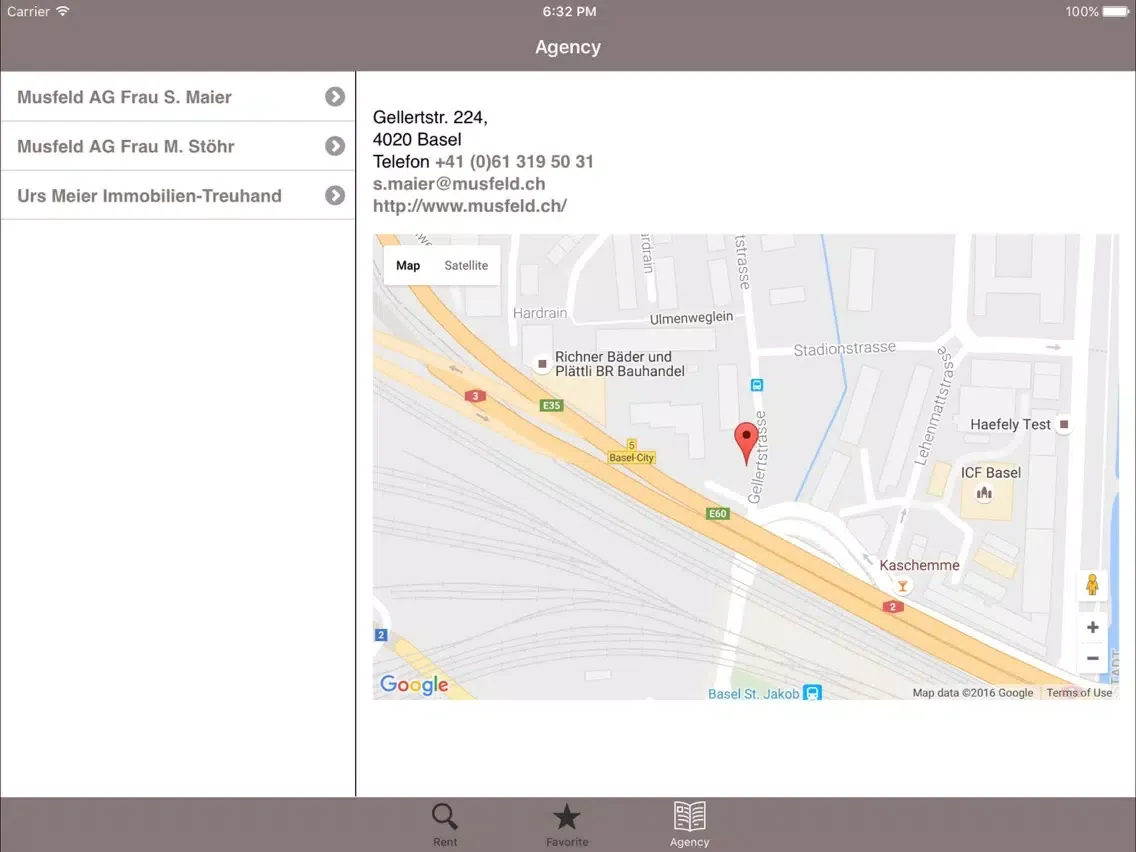Click the Lehenmattstrasse street label
The image size is (1136, 852).
935,405
